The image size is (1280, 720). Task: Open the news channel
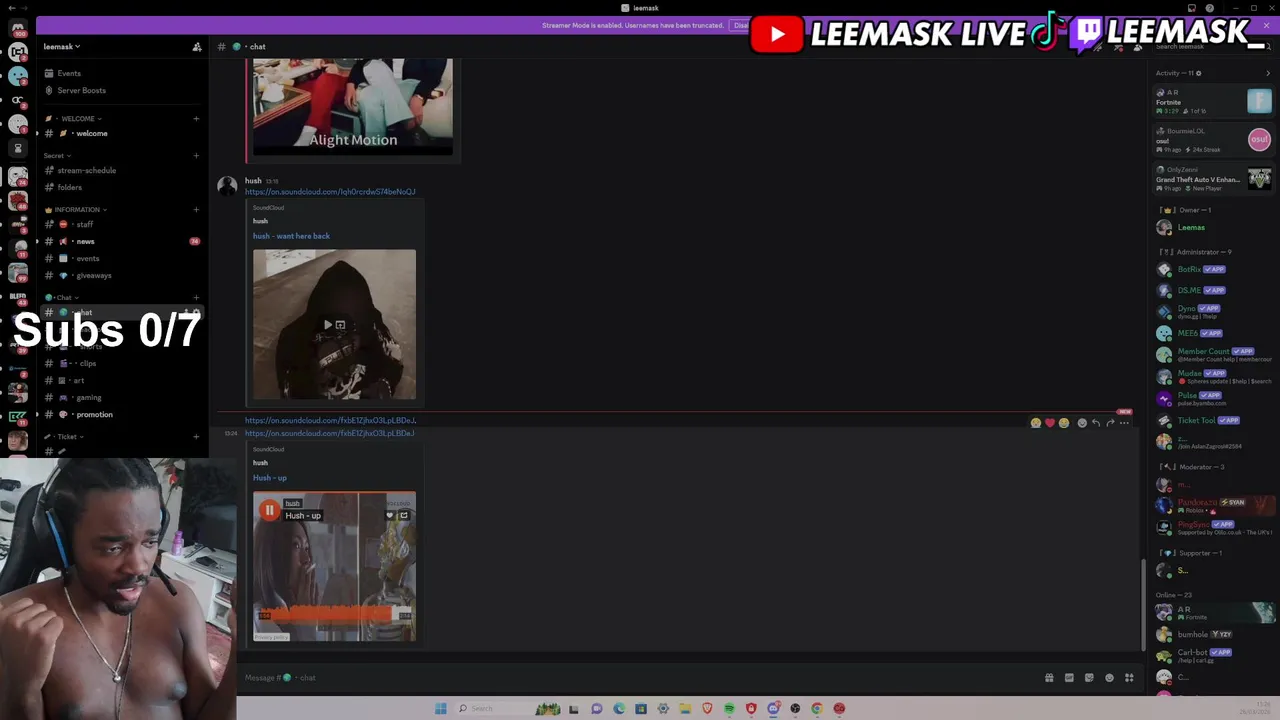[x=123, y=241]
